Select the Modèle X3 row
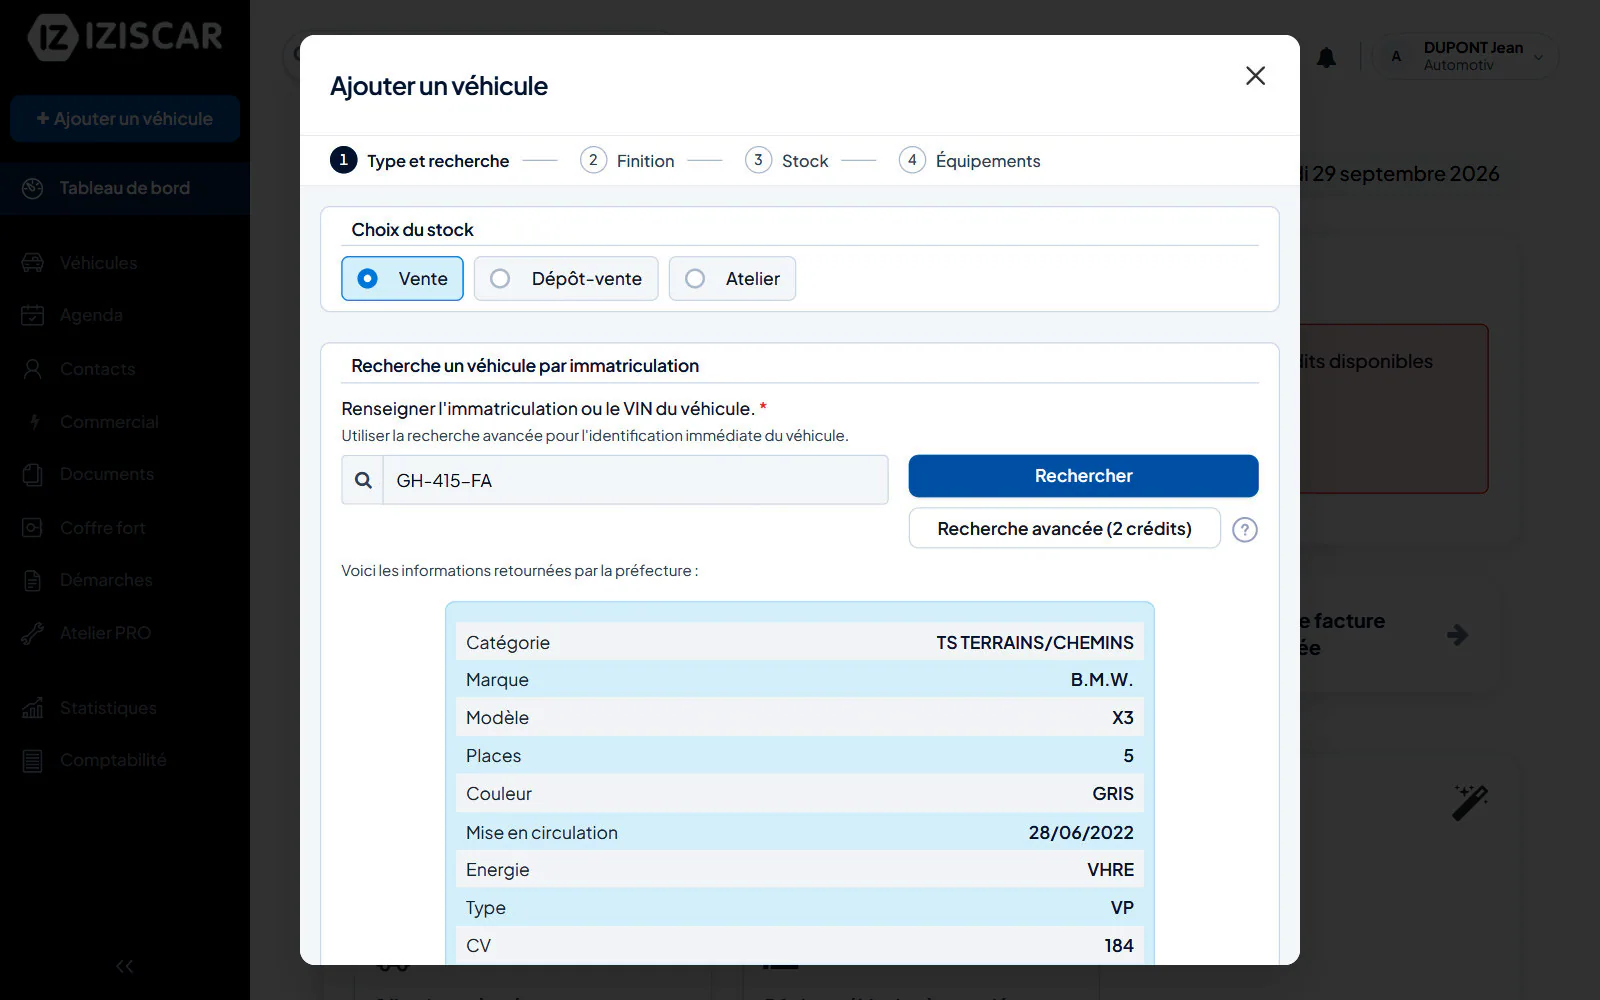Screen dimensions: 1600x1000 800,718
